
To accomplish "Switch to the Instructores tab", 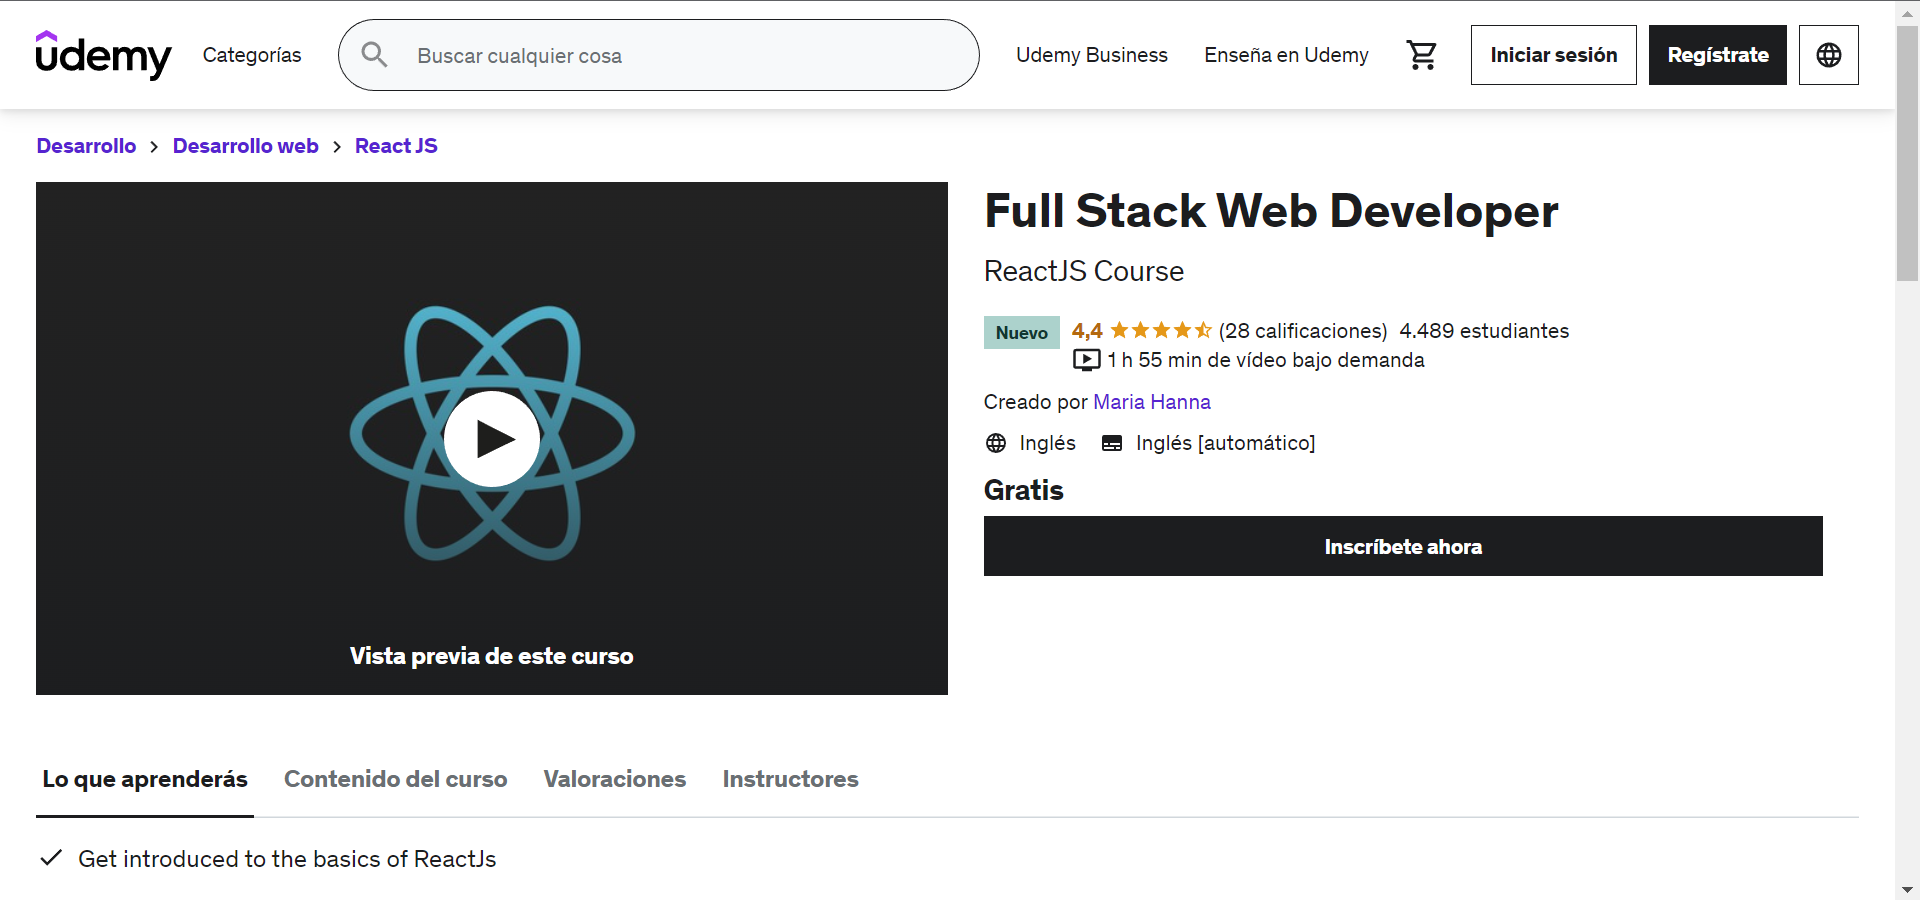I will [x=790, y=779].
